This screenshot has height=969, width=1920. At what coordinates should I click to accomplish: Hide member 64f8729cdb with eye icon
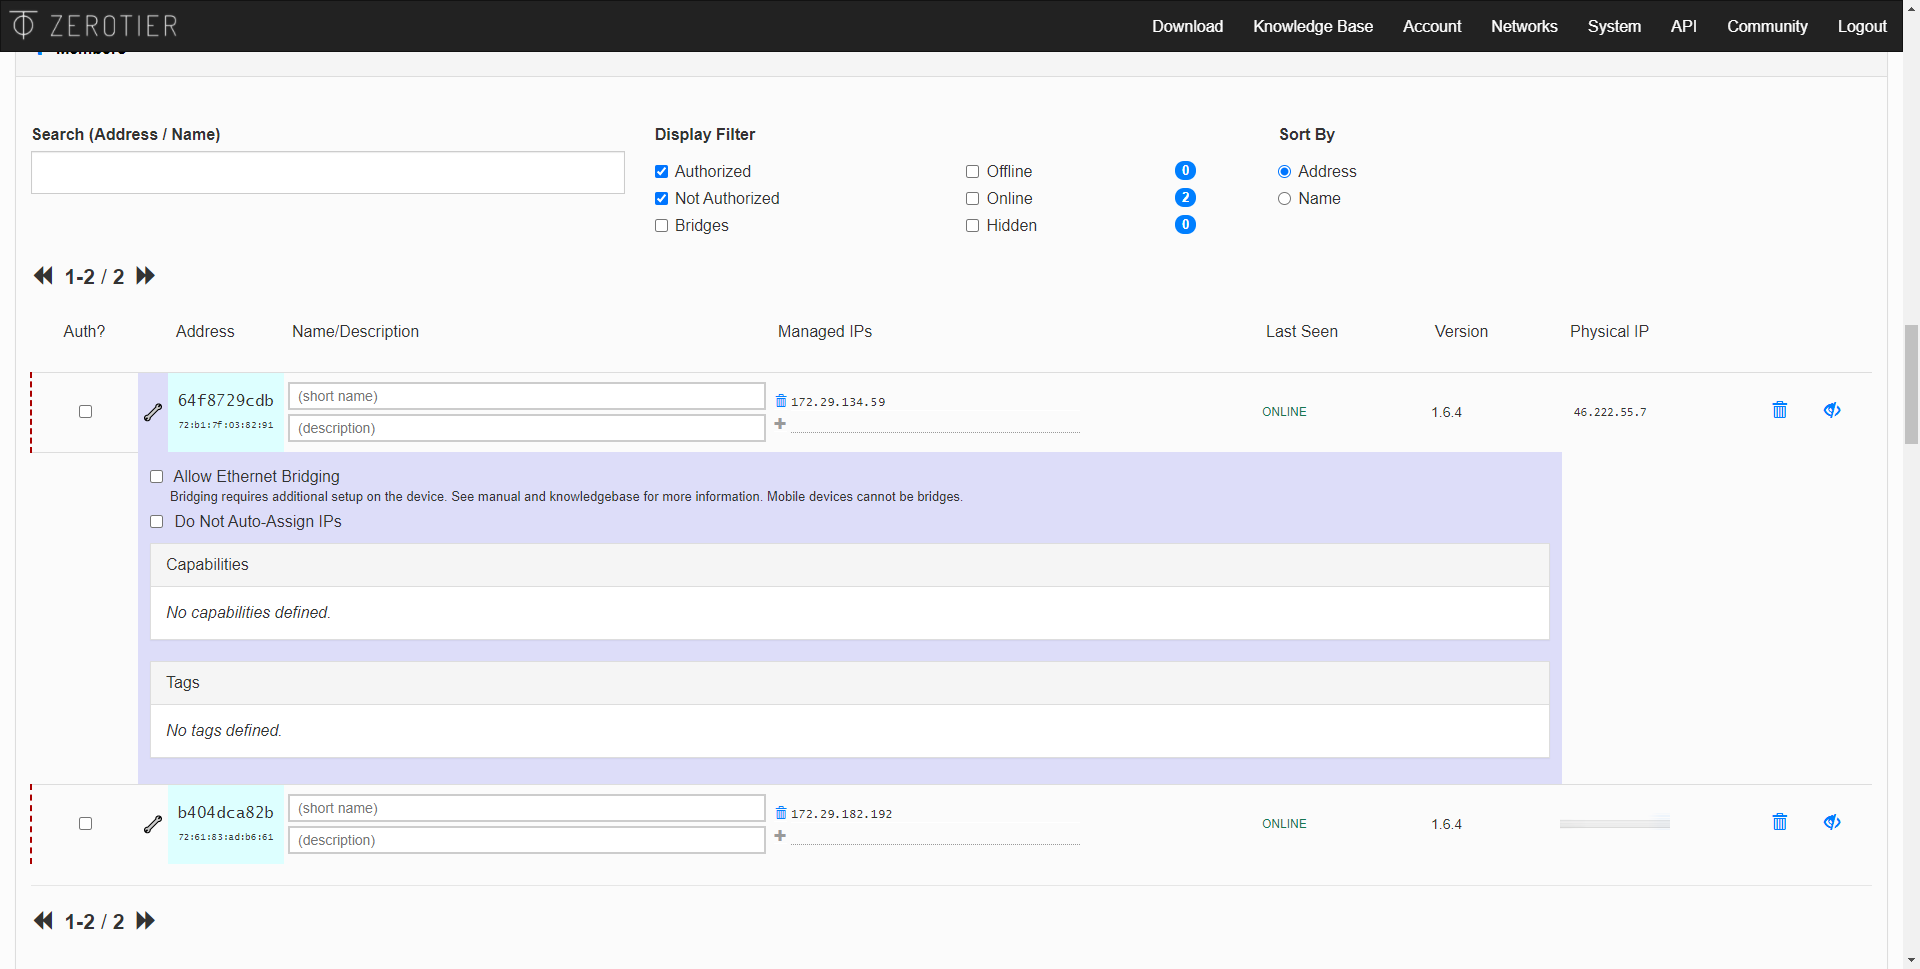pyautogui.click(x=1831, y=410)
